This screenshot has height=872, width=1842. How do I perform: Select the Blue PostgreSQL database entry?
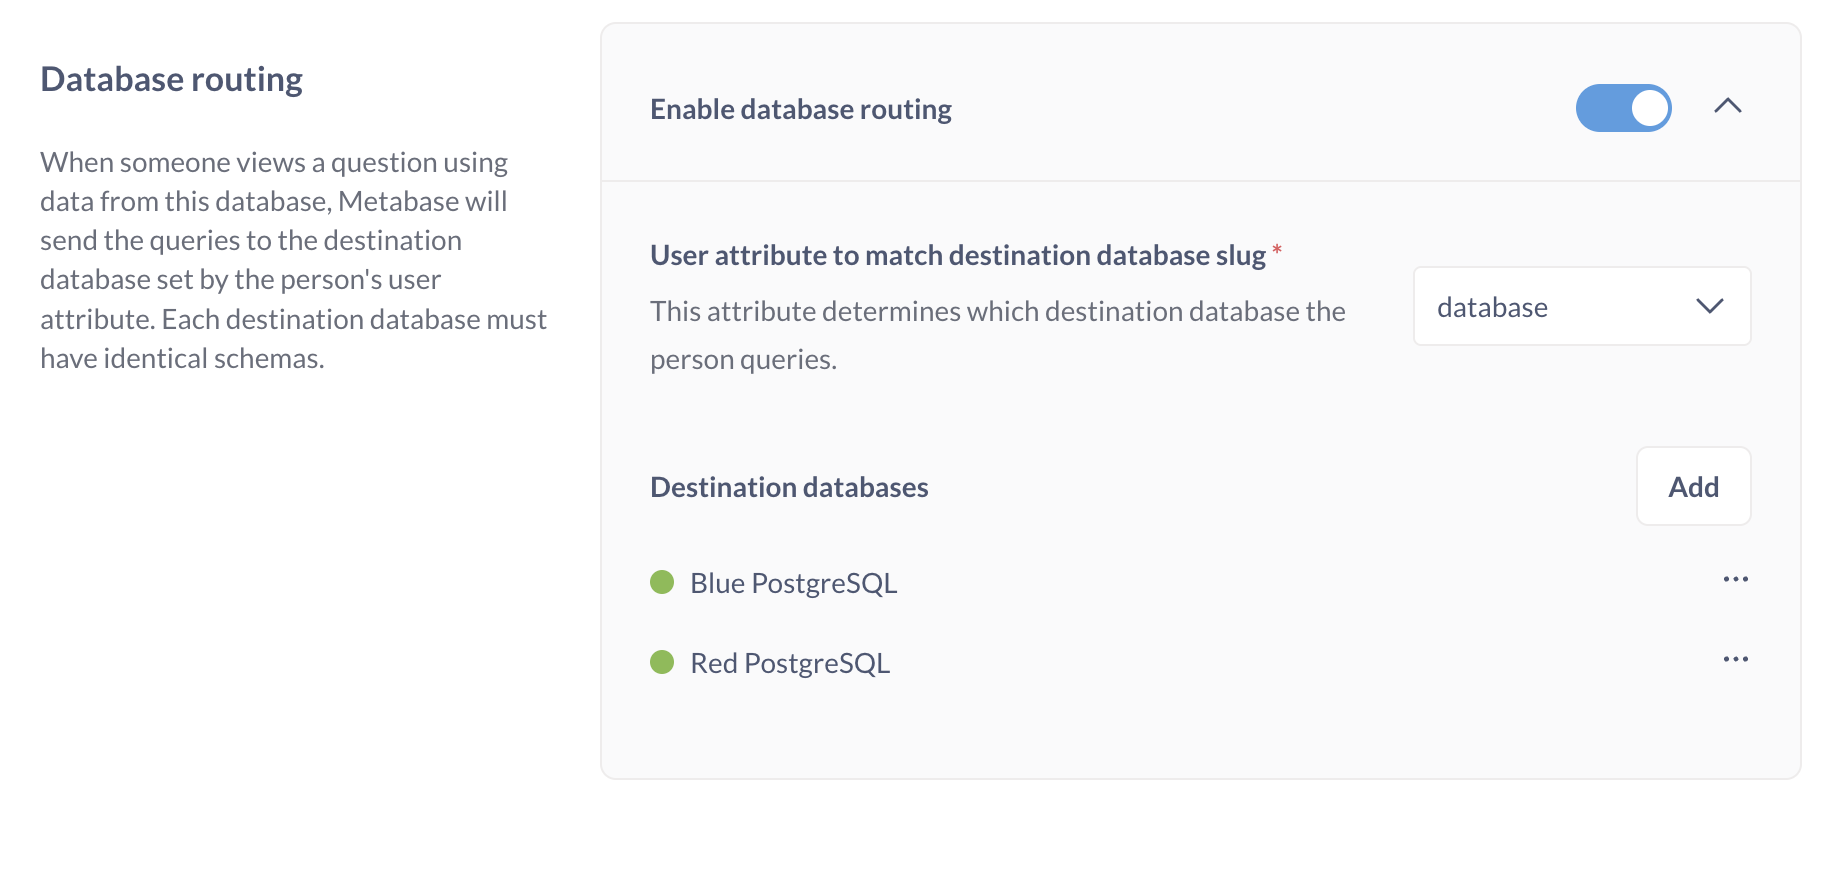click(x=793, y=582)
